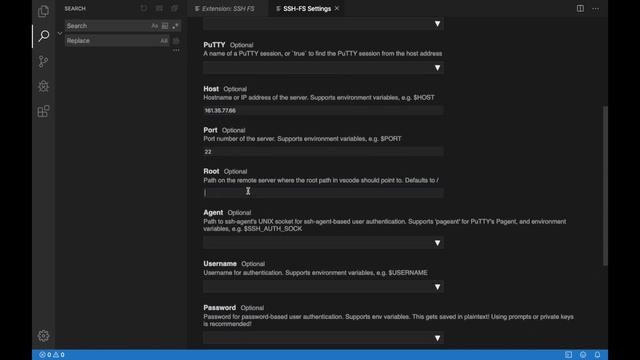Open notifications bell in status bar
640x360 pixels.
click(597, 355)
